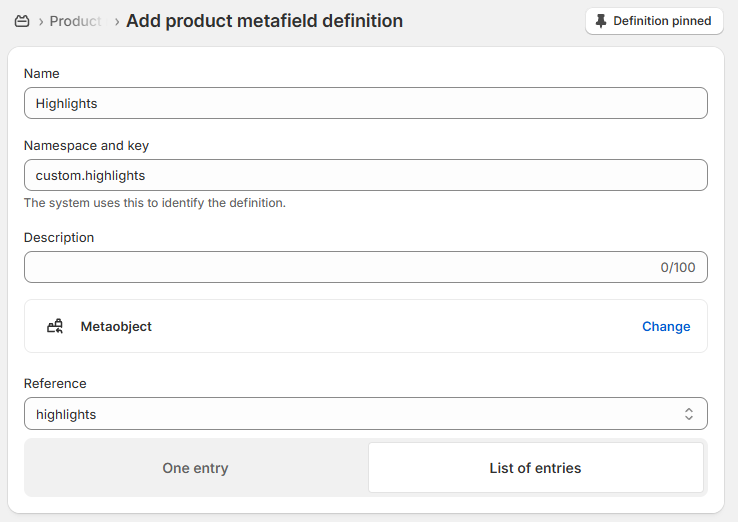Click the 0/100 character counter
This screenshot has width=738, height=522.
pyautogui.click(x=677, y=267)
